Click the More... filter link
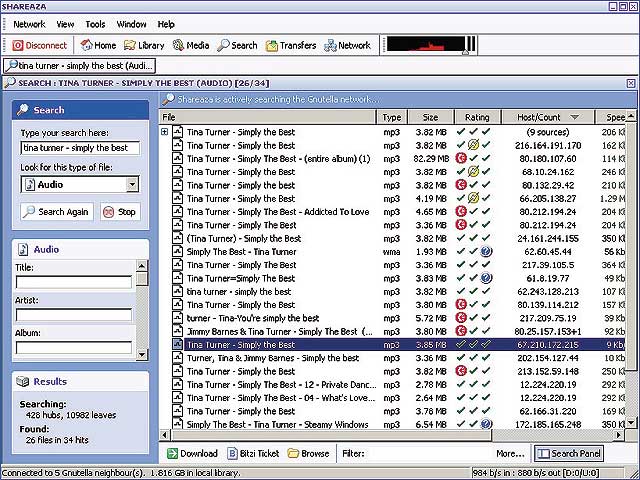Image resolution: width=640 pixels, height=480 pixels. pyautogui.click(x=510, y=453)
